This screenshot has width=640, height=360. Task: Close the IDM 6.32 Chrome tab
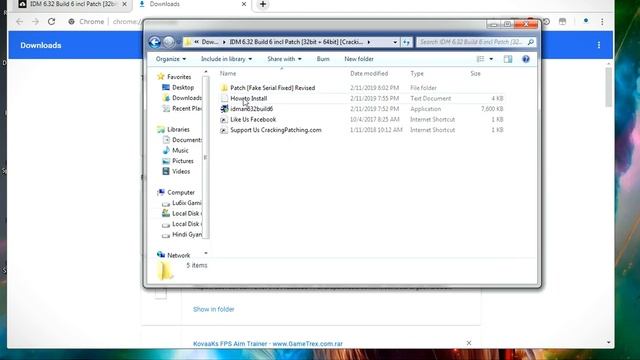click(x=124, y=4)
